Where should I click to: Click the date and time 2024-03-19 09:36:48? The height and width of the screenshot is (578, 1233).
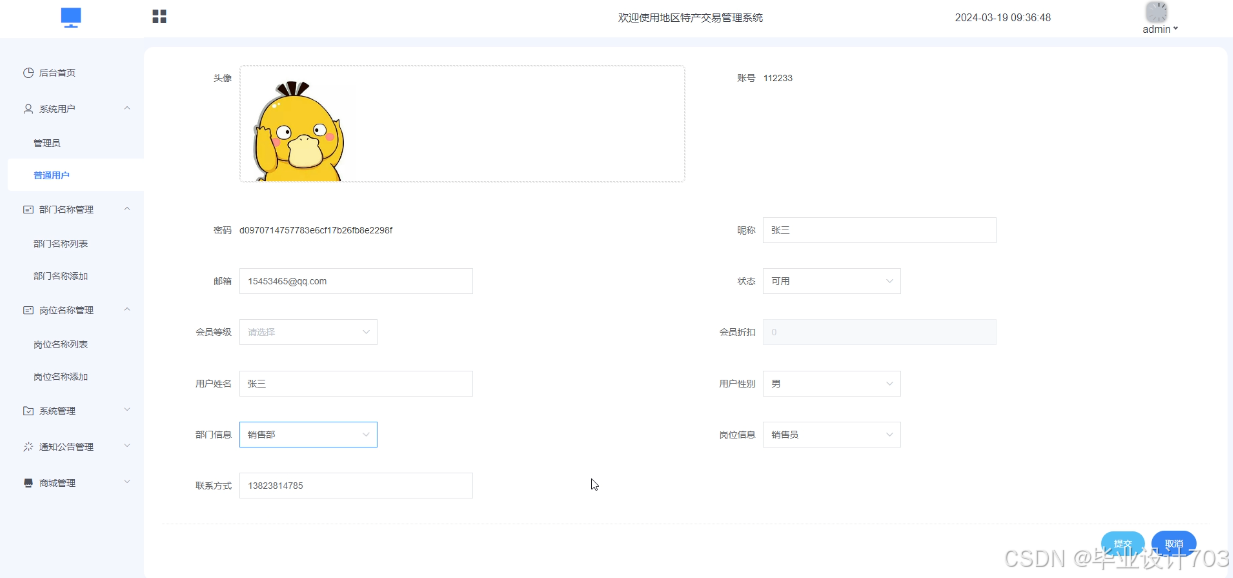click(x=1003, y=17)
